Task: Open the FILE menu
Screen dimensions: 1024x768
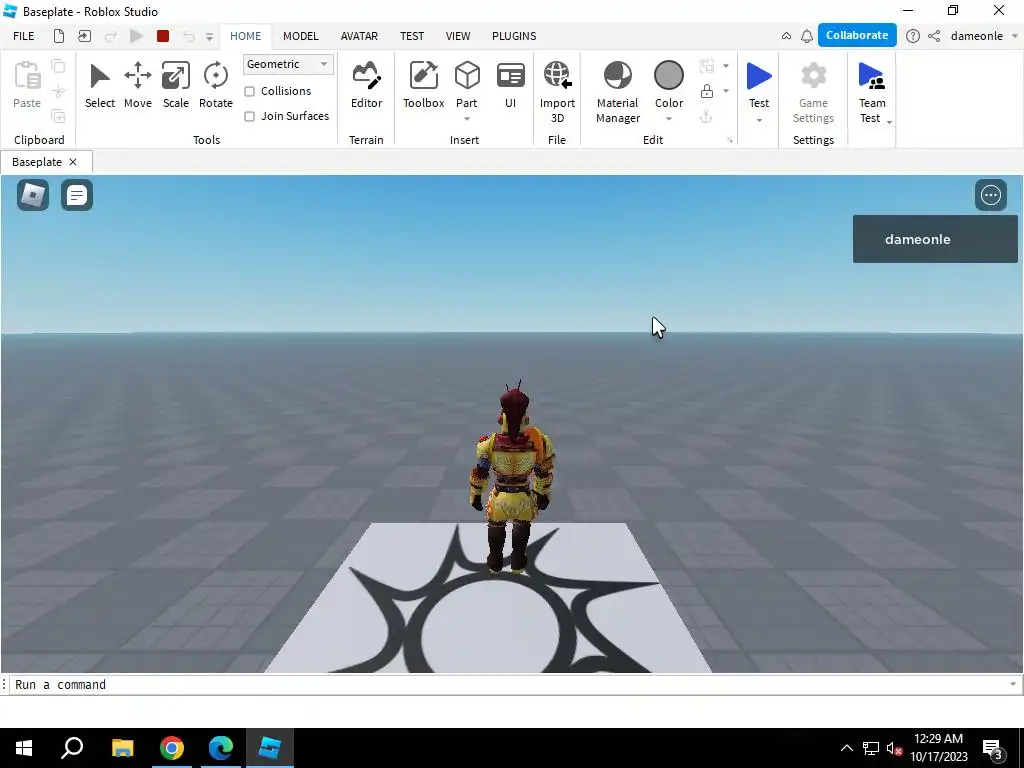Action: [x=24, y=36]
